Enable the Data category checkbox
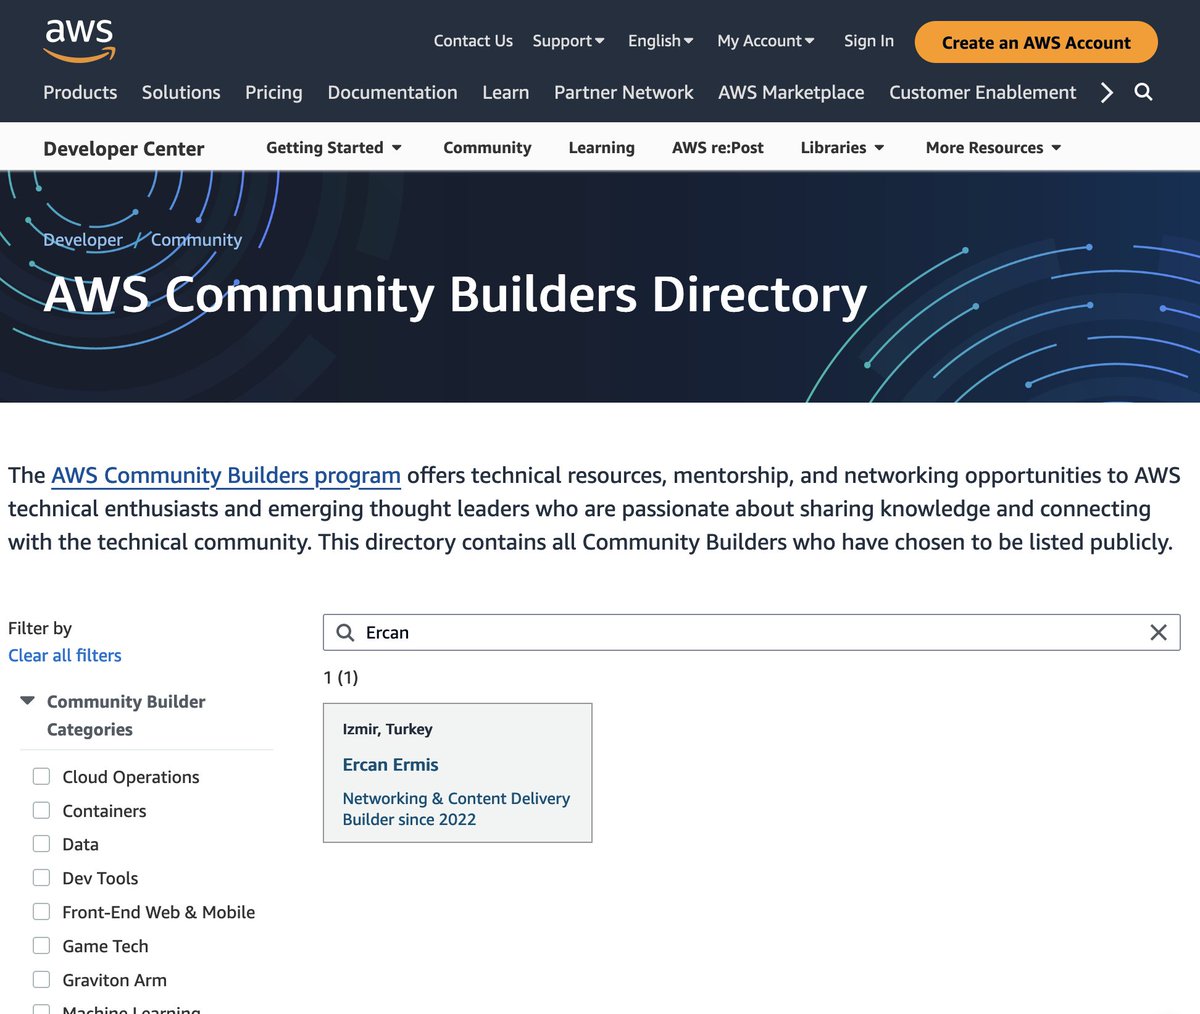 tap(41, 844)
